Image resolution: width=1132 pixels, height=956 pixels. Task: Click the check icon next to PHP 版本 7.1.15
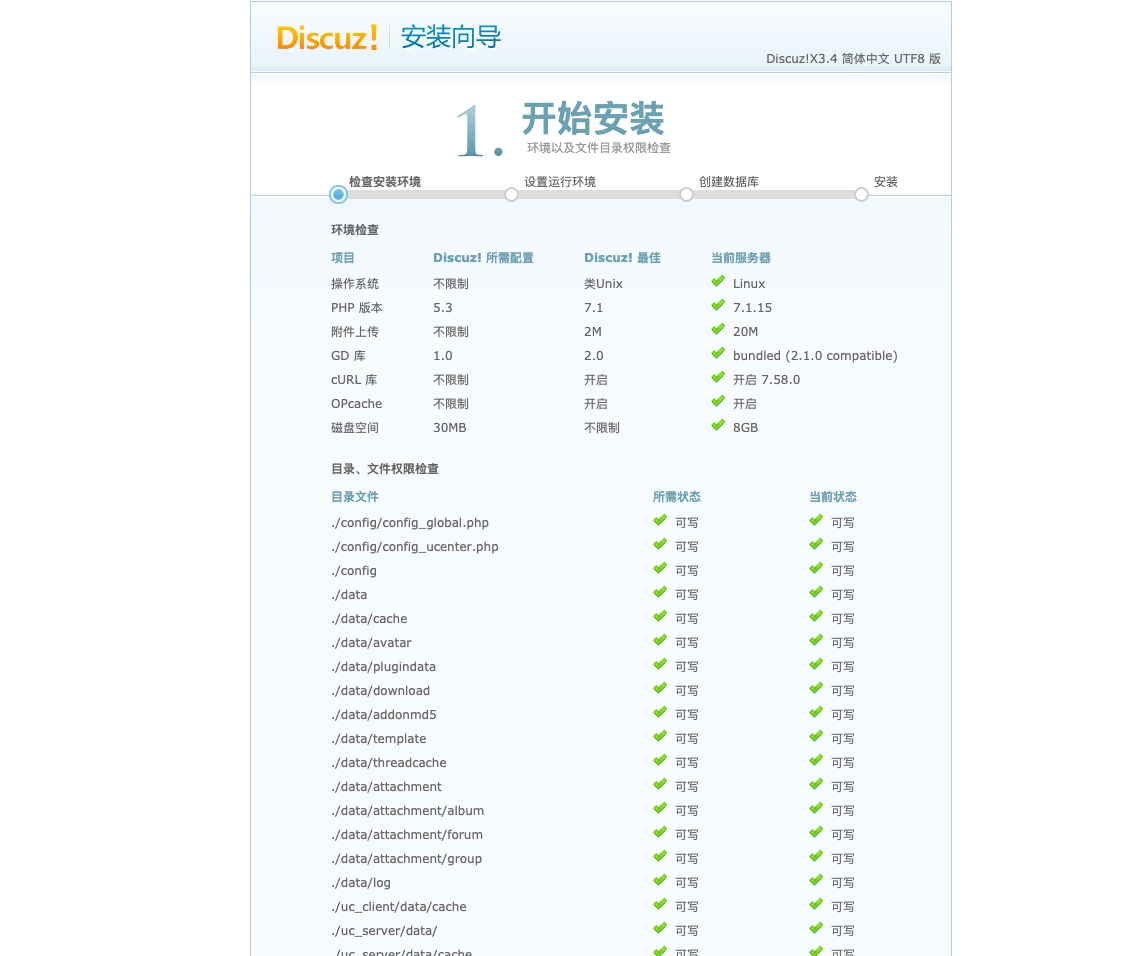coord(718,305)
